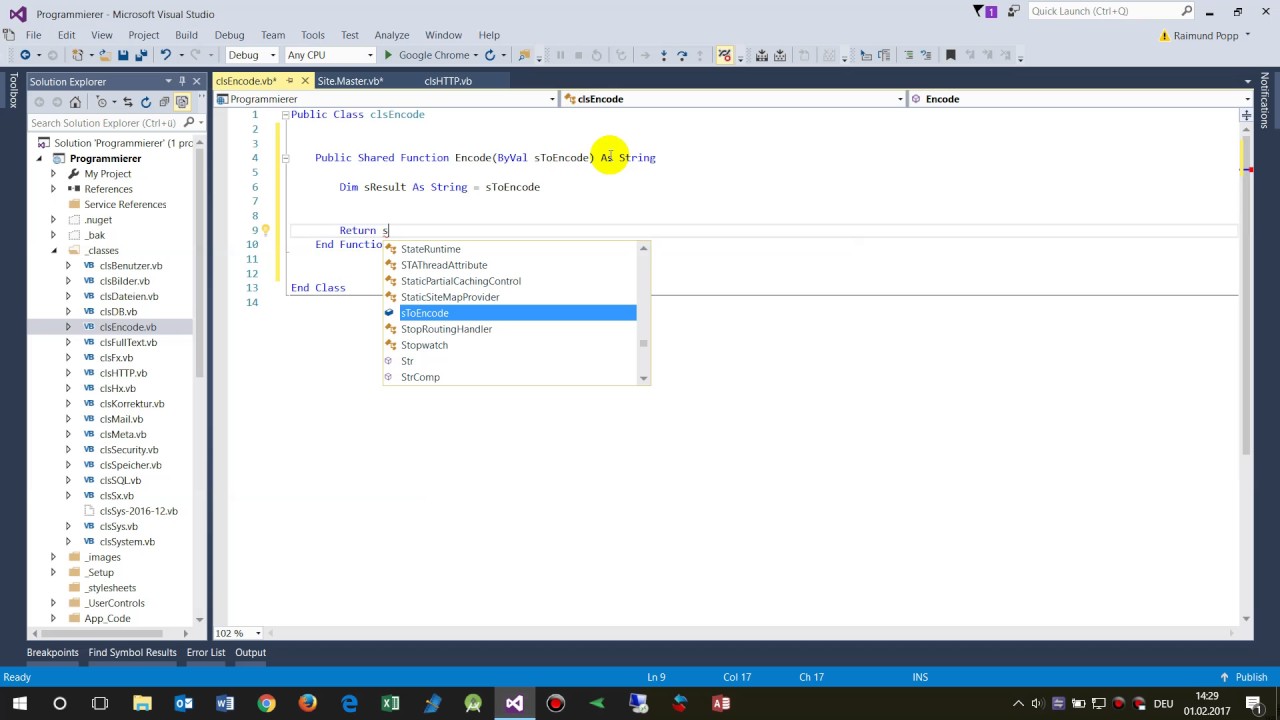Open the Debug menu in the menu bar

229,35
